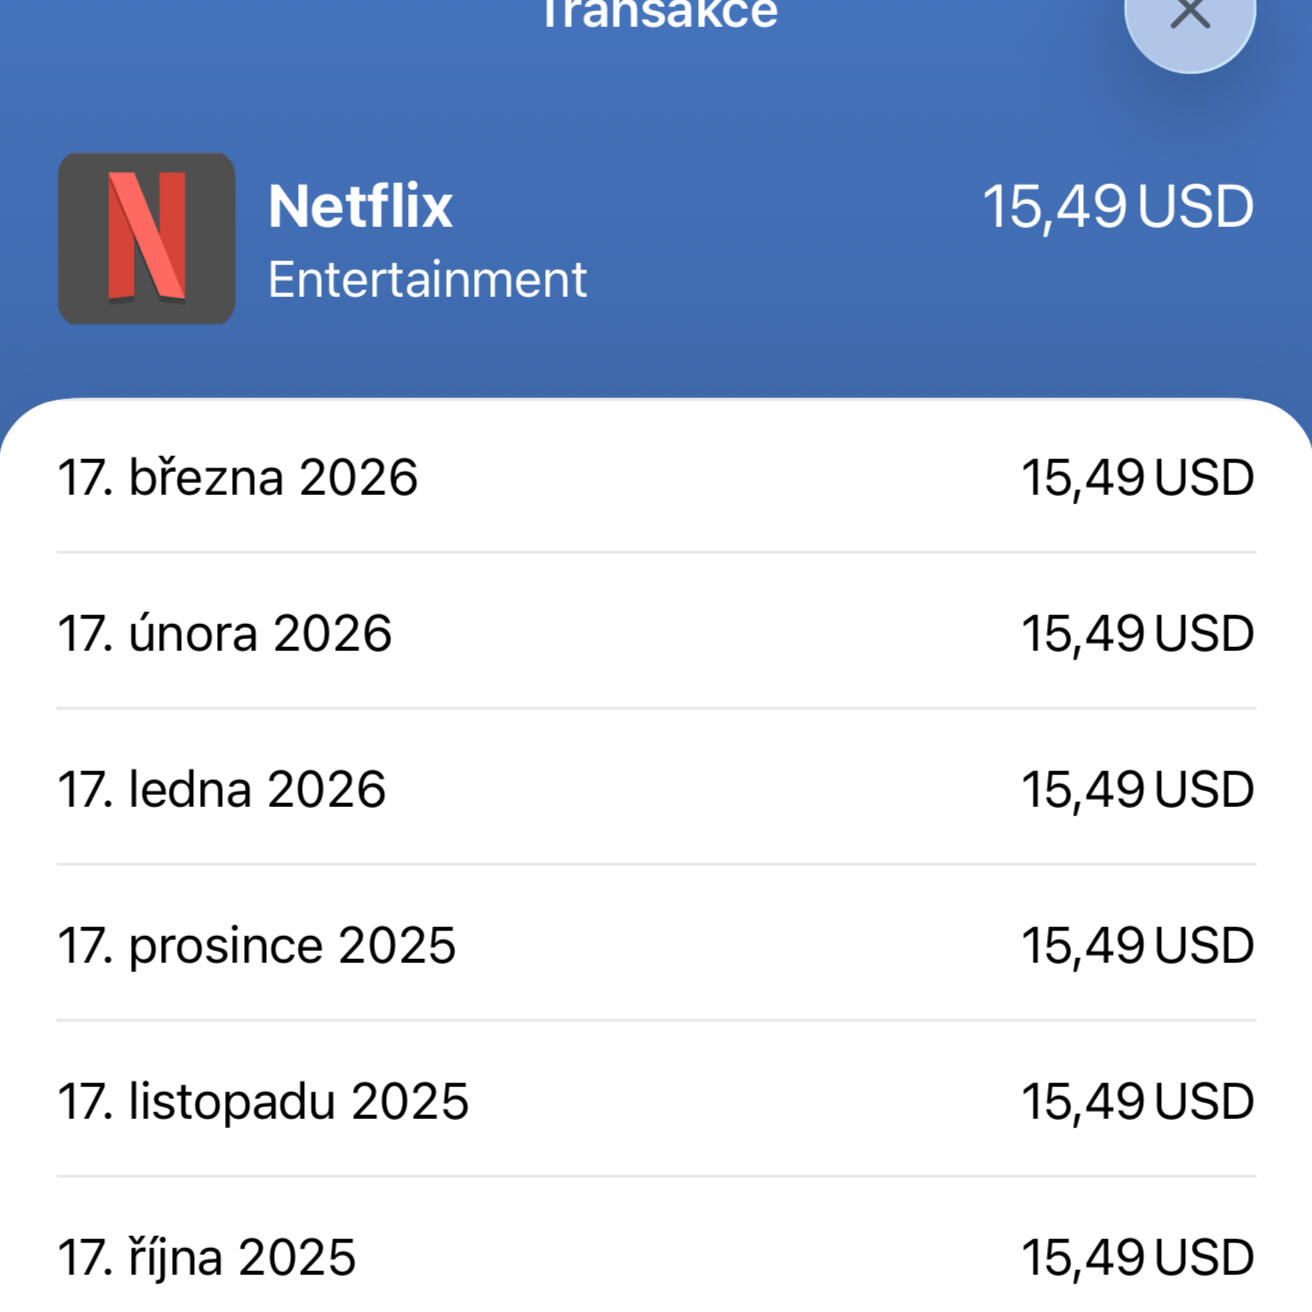Viewport: 1312px width, 1312px height.
Task: Click the Transakce title at top
Action: [x=658, y=14]
